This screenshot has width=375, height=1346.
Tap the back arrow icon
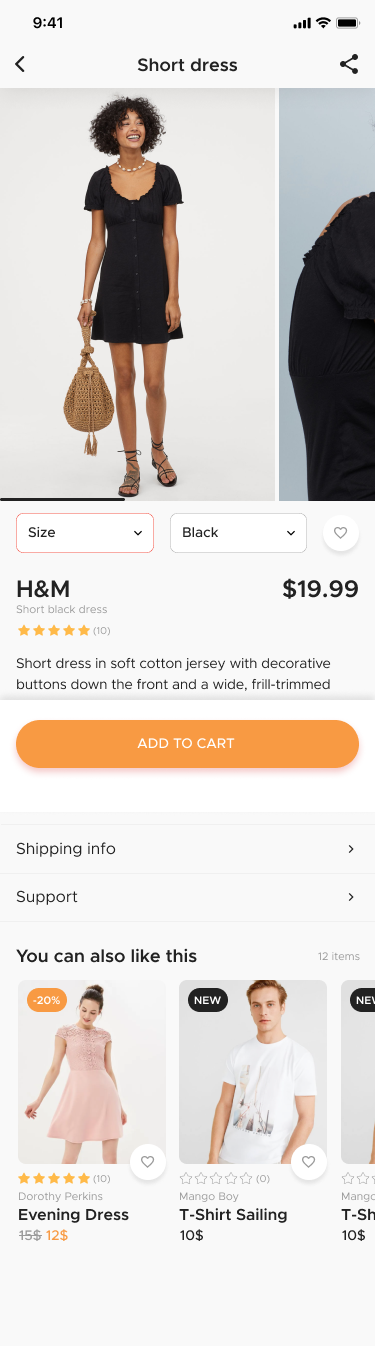pyautogui.click(x=20, y=65)
